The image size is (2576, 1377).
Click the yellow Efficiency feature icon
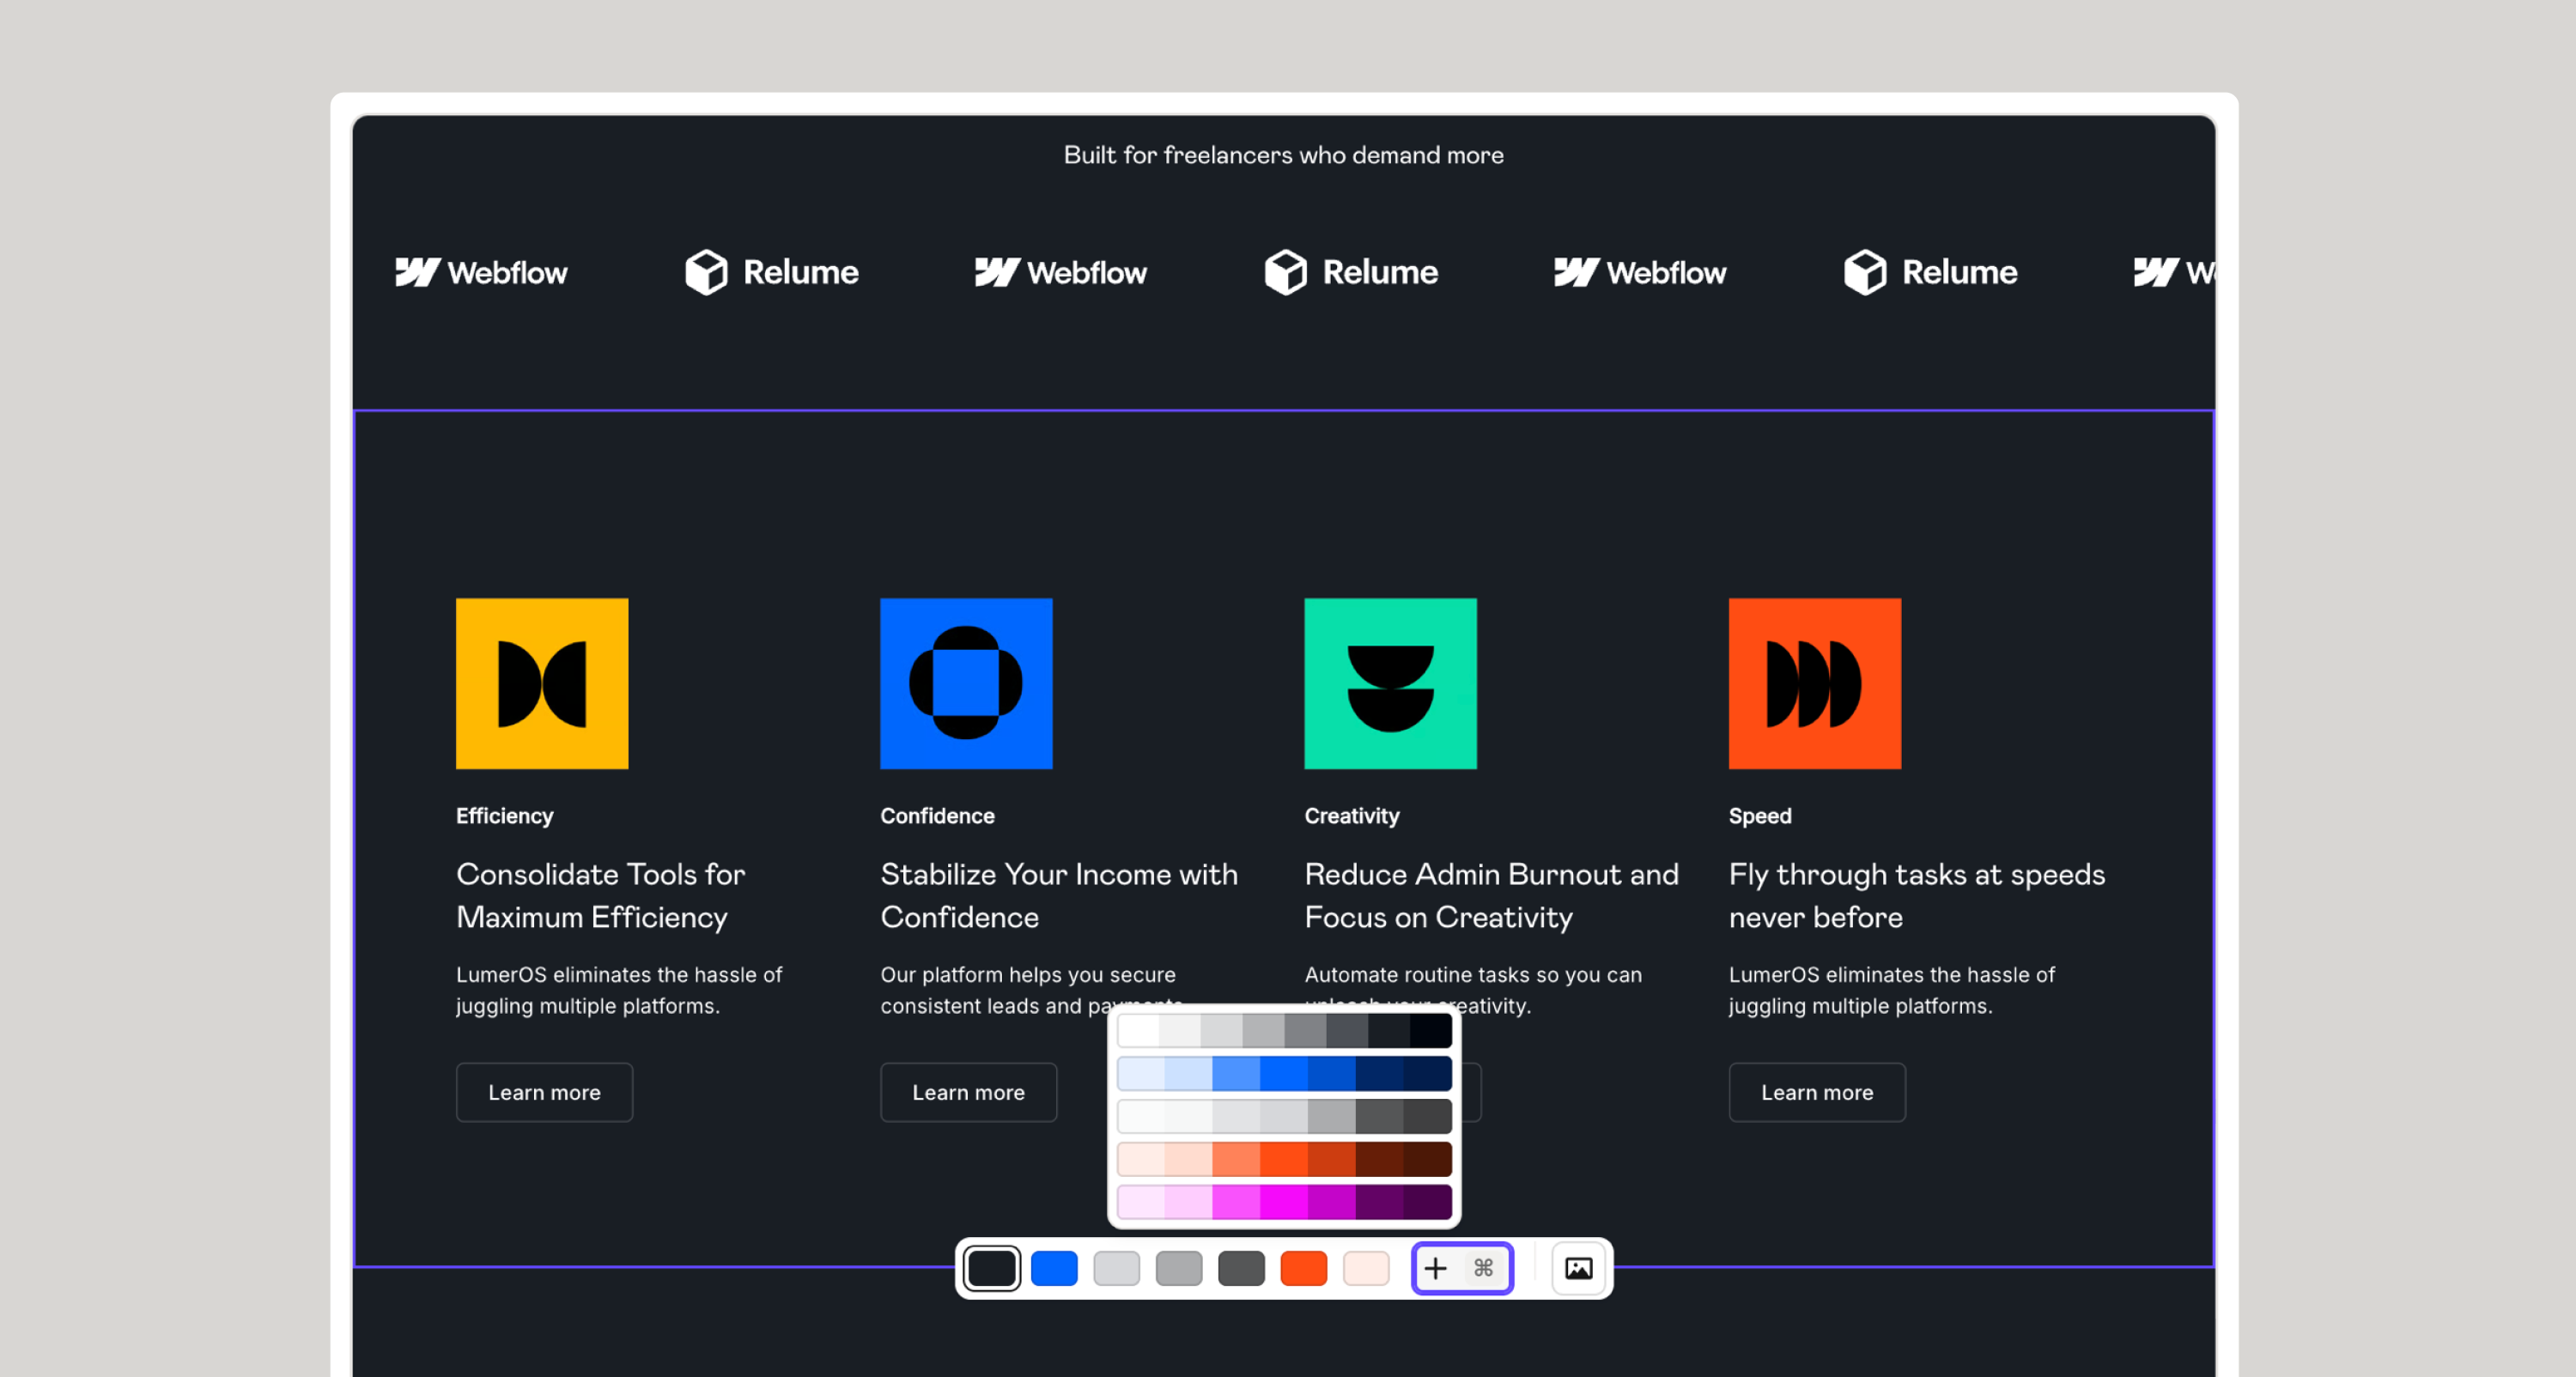coord(542,683)
